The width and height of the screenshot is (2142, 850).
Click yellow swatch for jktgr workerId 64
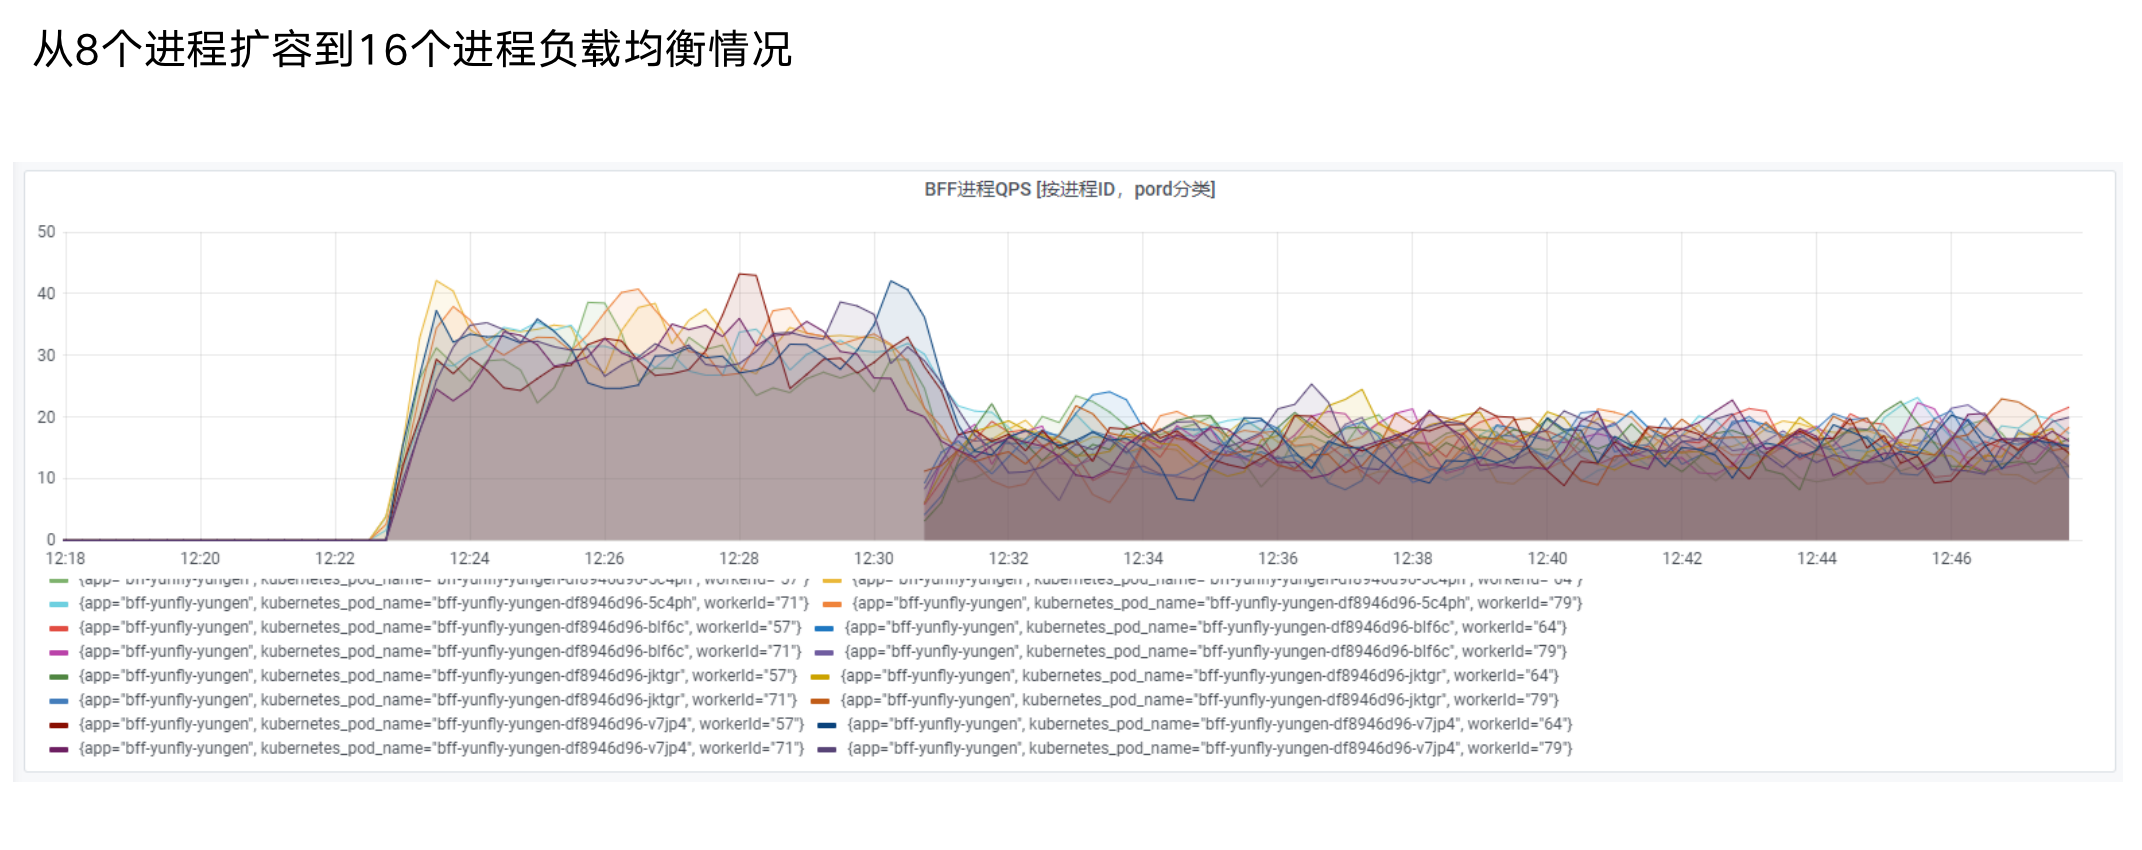tap(821, 676)
